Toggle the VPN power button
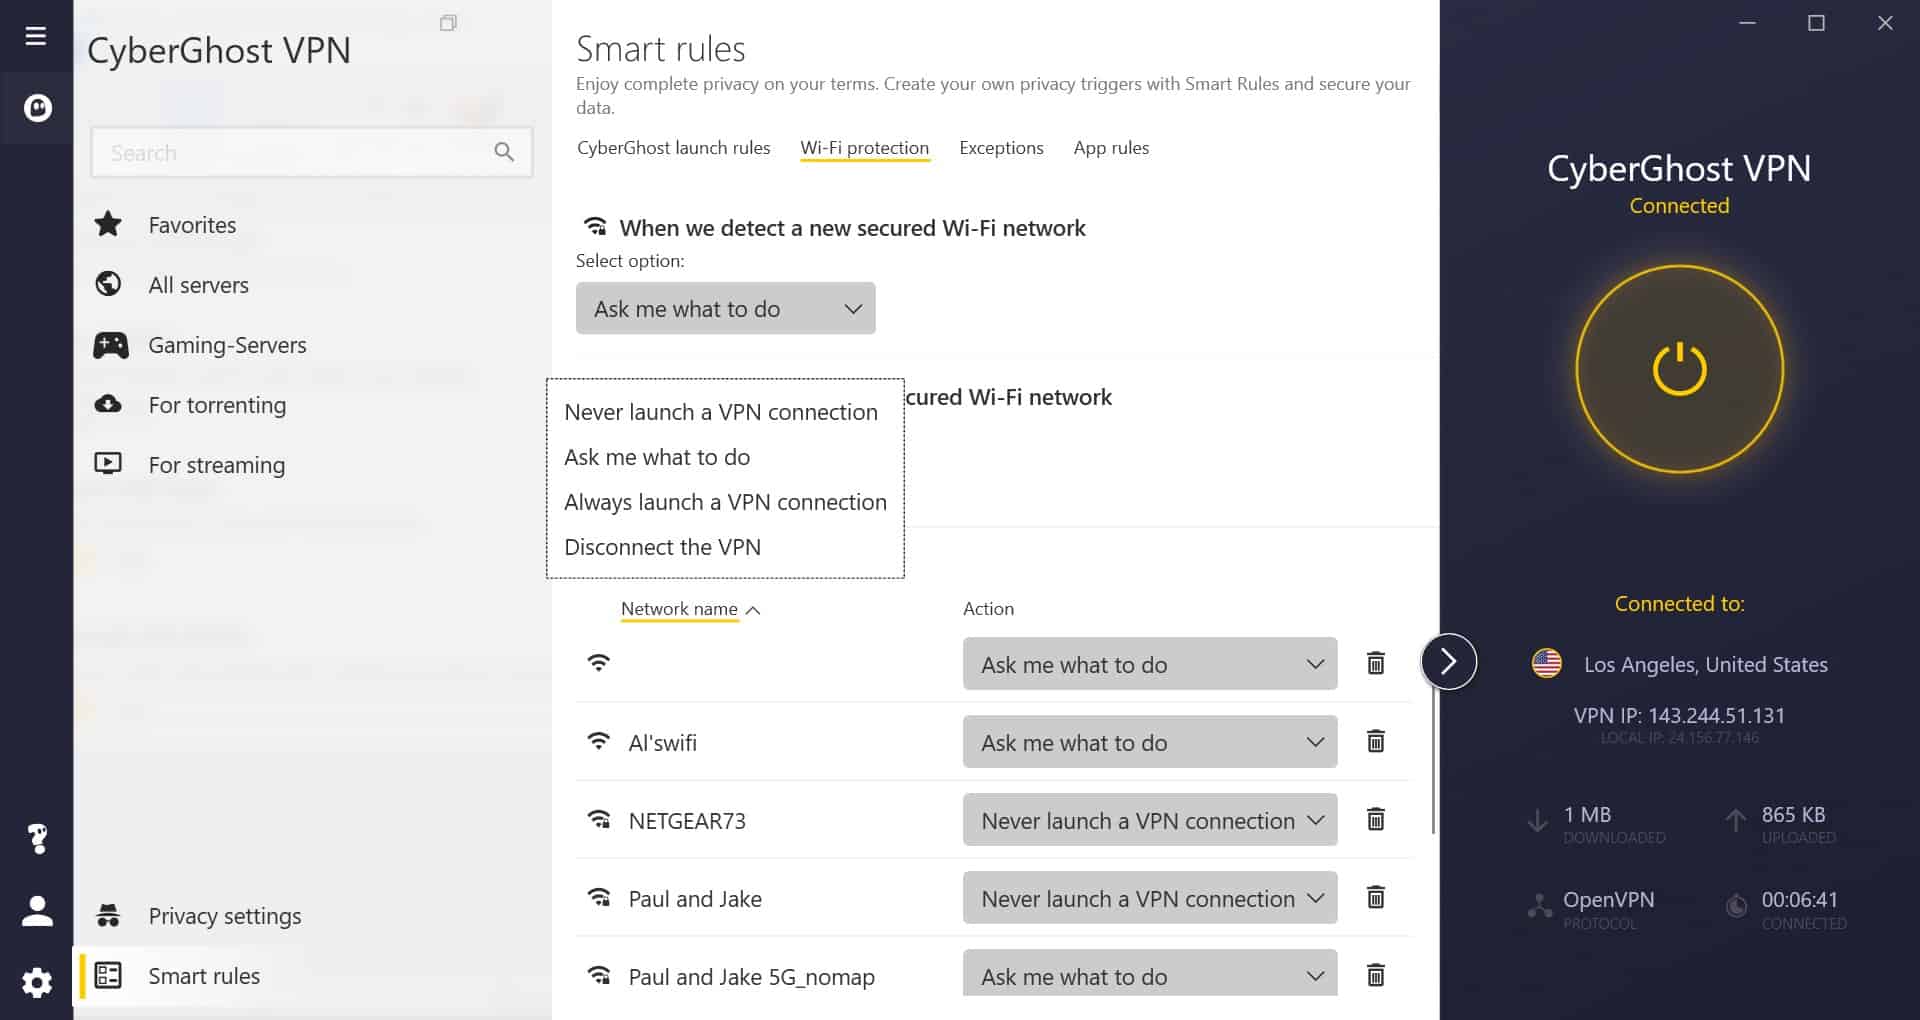This screenshot has height=1020, width=1920. 1679,369
